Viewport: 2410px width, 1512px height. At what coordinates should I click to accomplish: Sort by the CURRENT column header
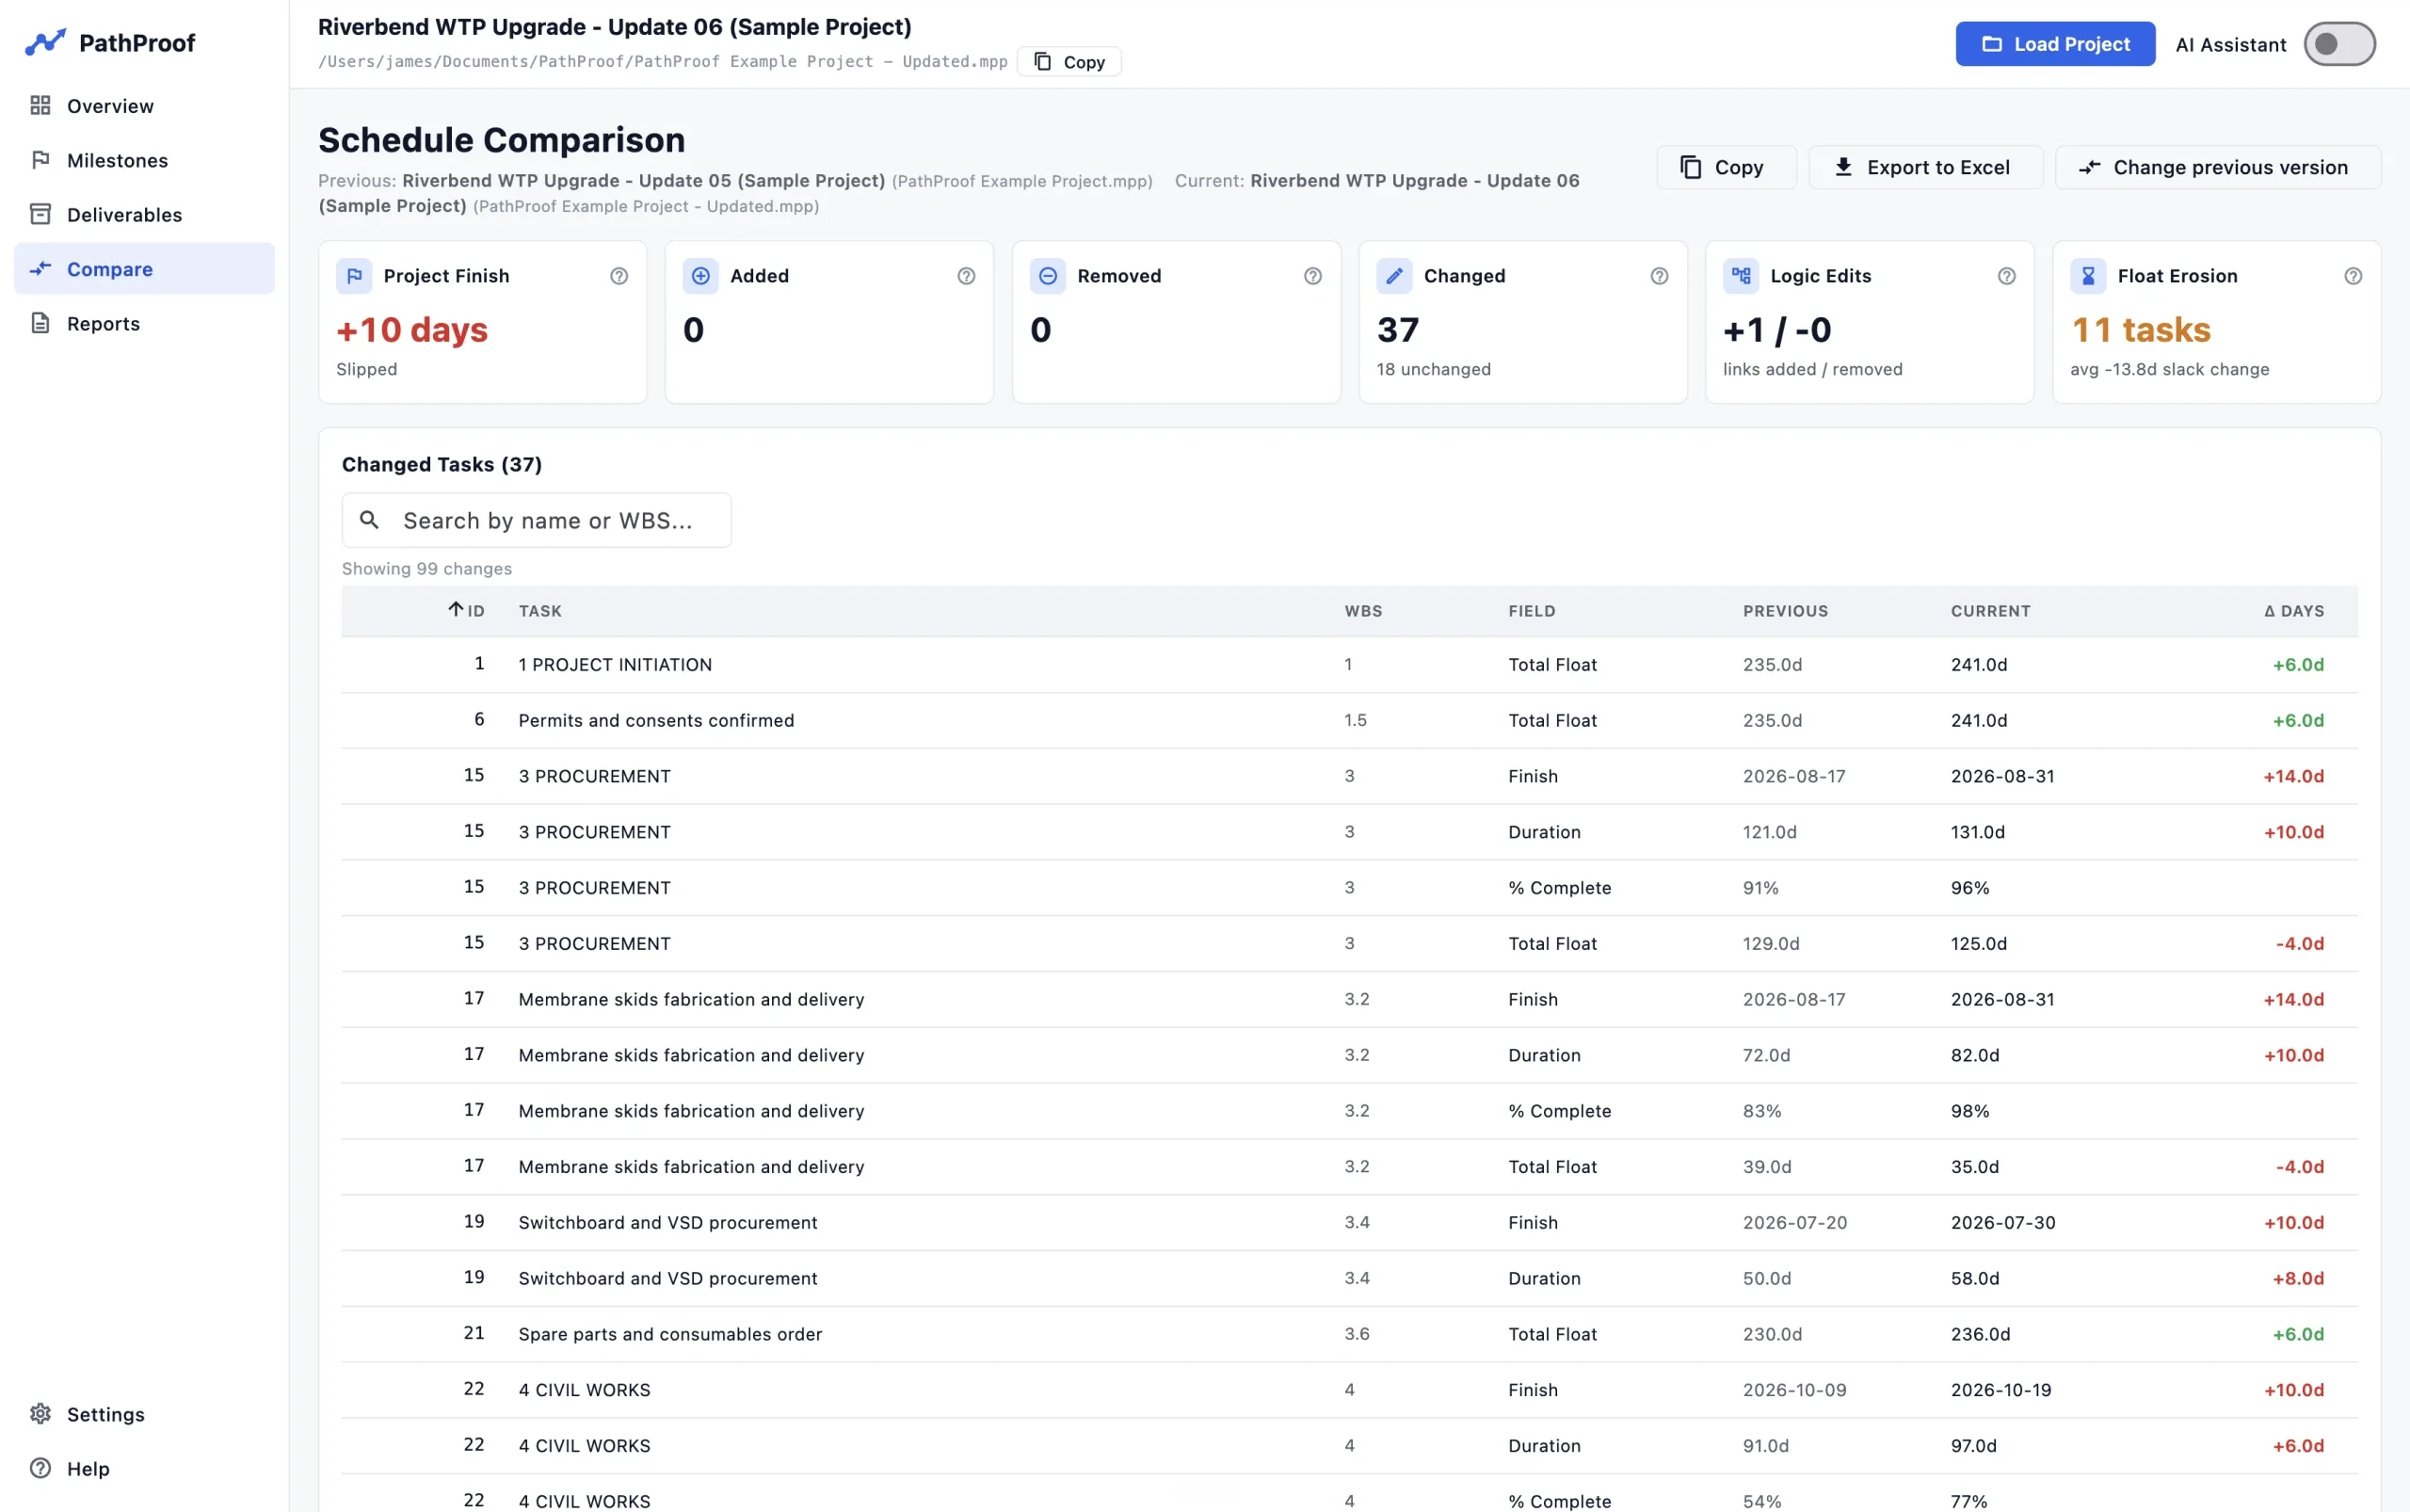pyautogui.click(x=1990, y=611)
